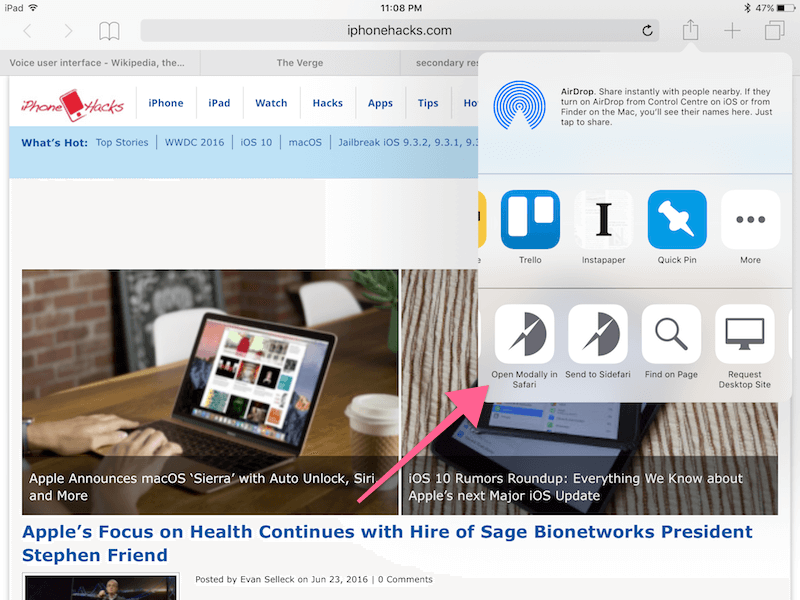800x600 pixels.
Task: Select Find on Page action
Action: (x=671, y=334)
